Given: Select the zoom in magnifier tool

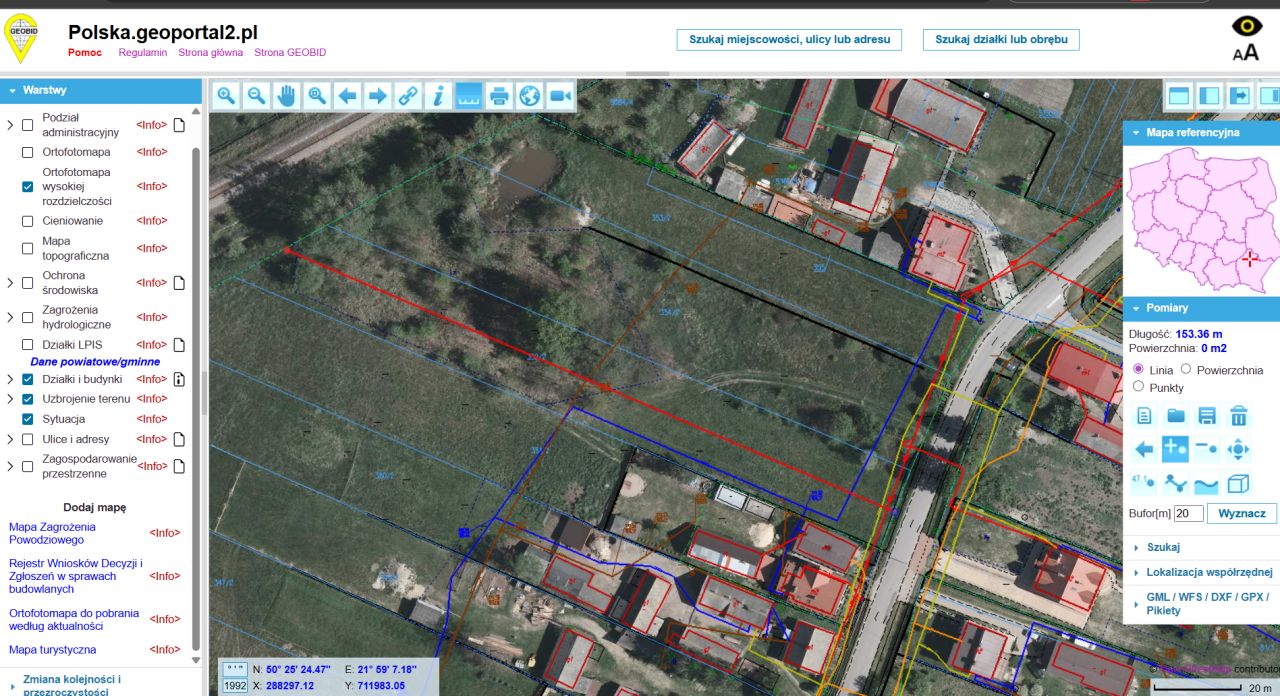Looking at the screenshot, I should coord(226,96).
